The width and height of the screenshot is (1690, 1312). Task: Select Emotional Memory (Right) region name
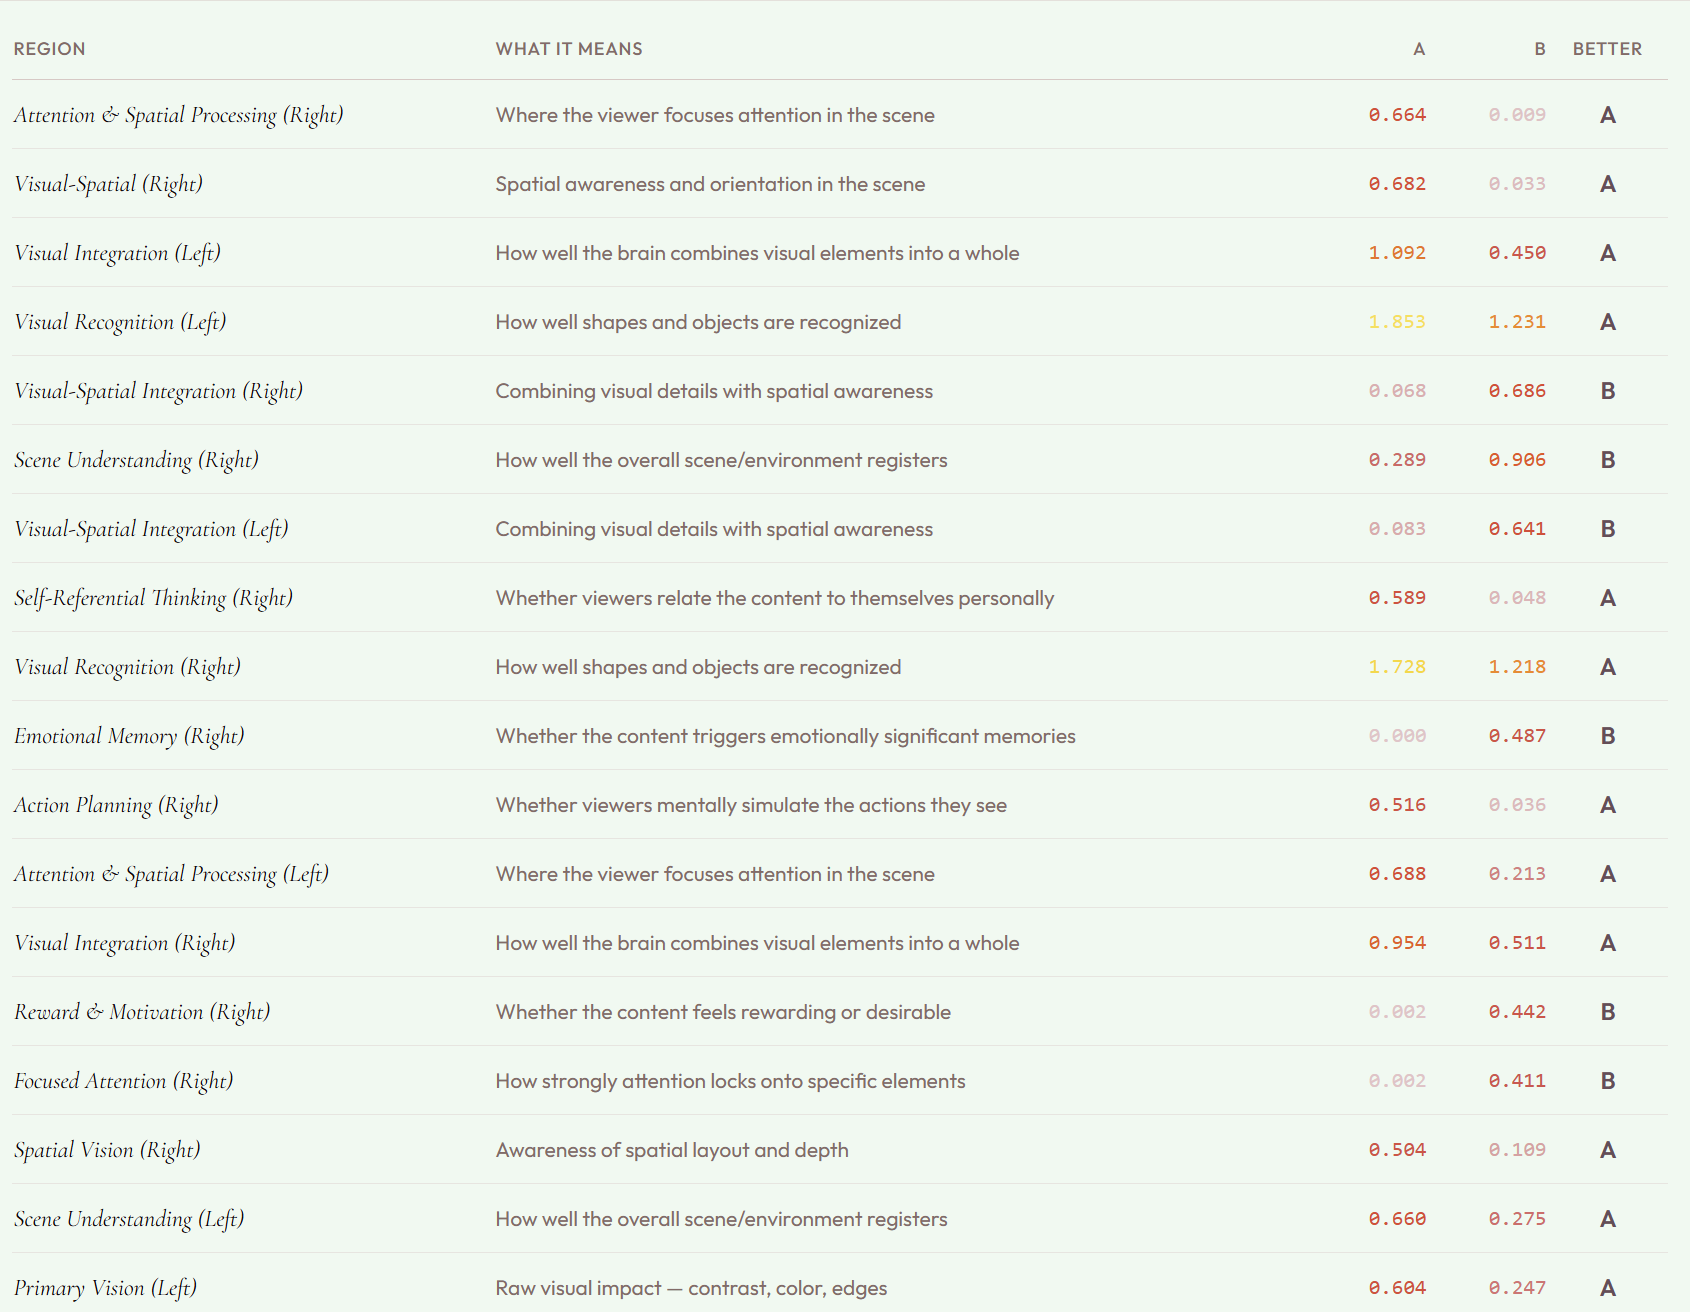[129, 736]
